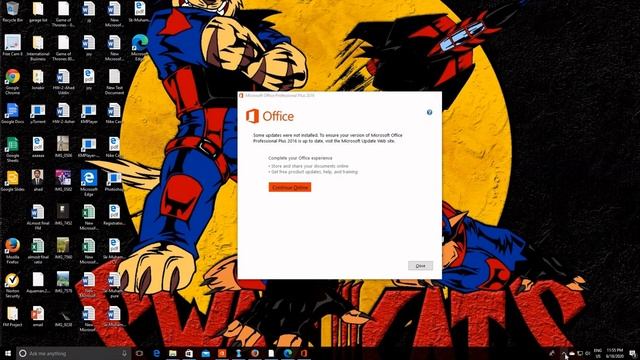Click the Ask me anything search box

pyautogui.click(x=73, y=353)
